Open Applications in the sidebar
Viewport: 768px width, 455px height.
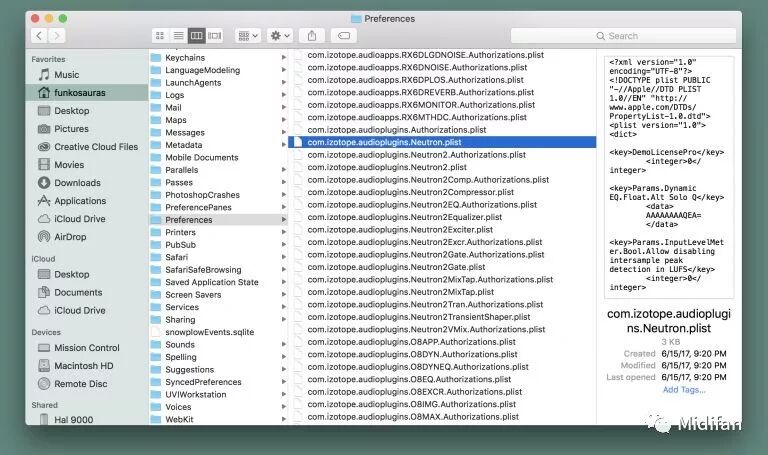click(87, 201)
